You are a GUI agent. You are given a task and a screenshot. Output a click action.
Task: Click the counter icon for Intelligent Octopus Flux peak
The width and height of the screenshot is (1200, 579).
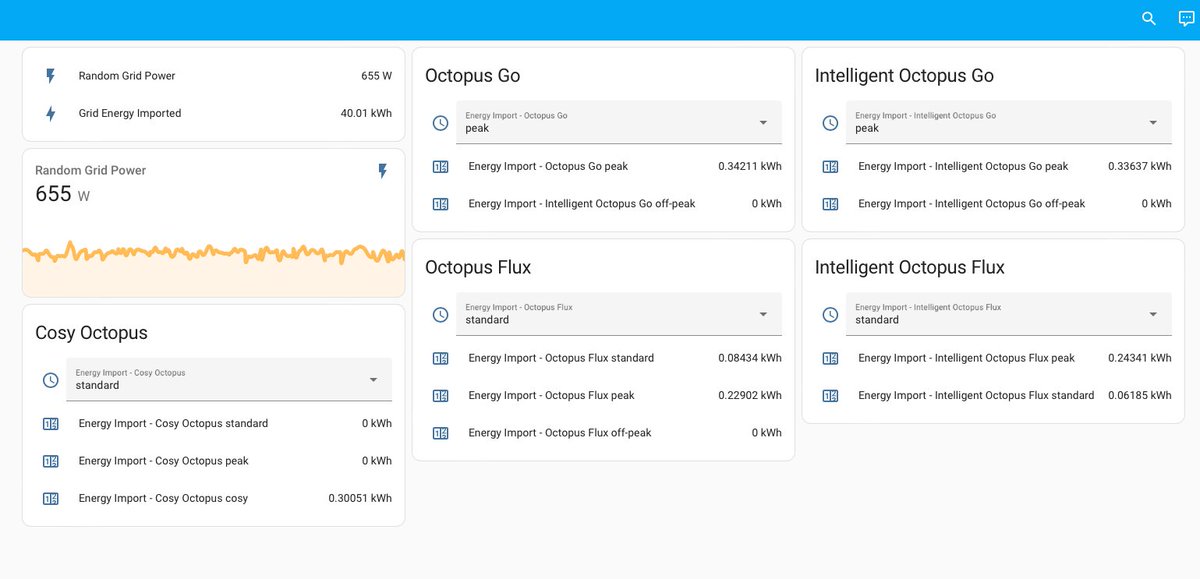[x=831, y=358]
